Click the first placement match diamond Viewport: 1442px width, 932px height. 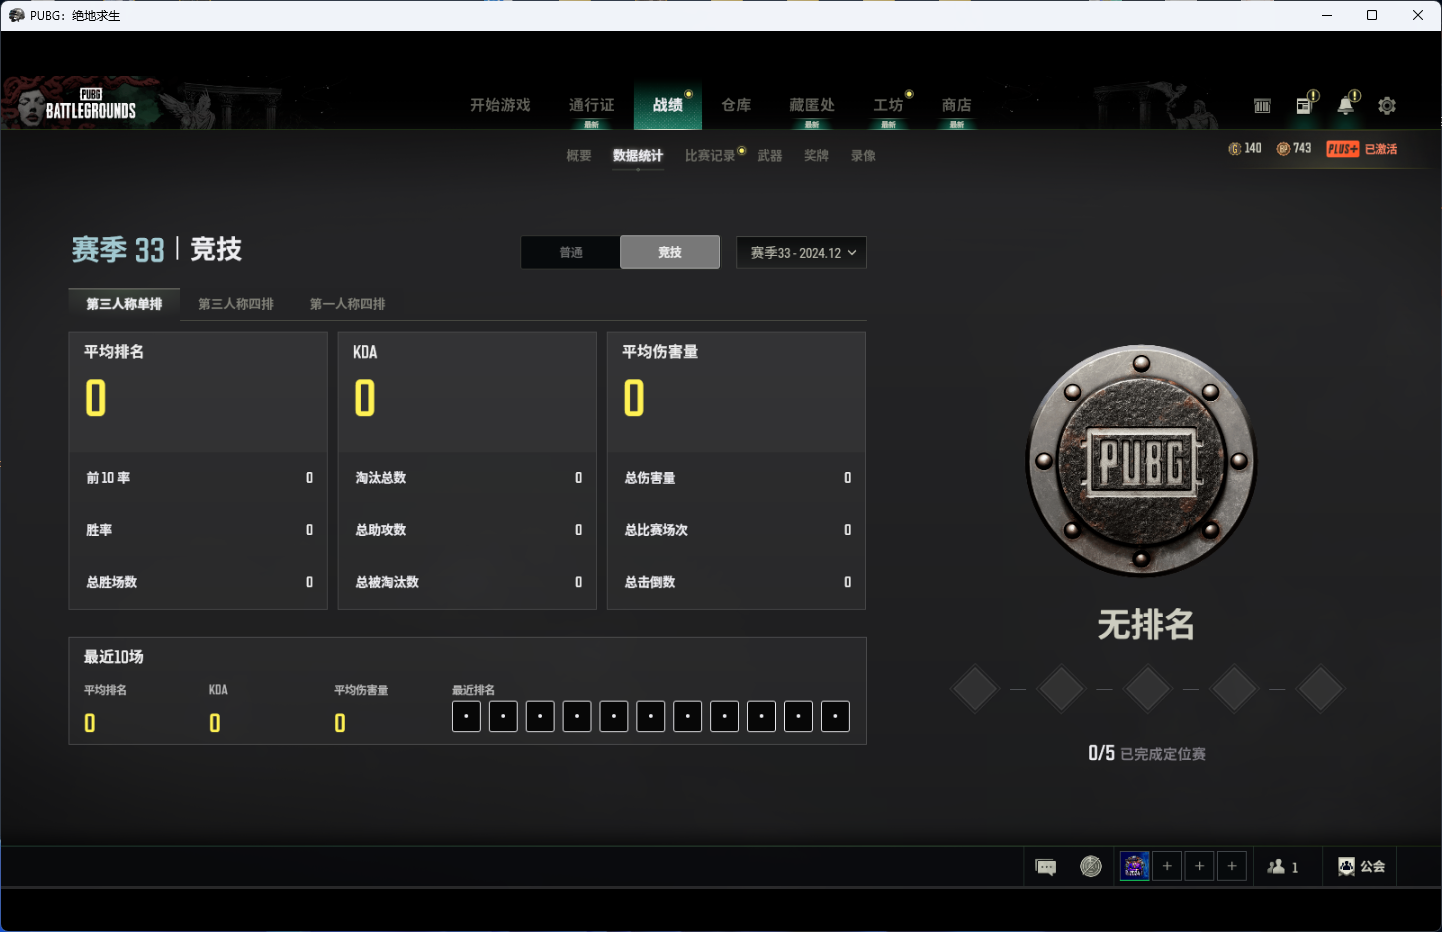975,689
